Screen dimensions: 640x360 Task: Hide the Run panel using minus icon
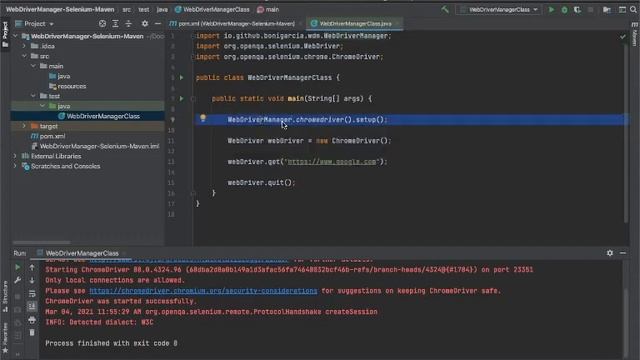[x=623, y=253]
